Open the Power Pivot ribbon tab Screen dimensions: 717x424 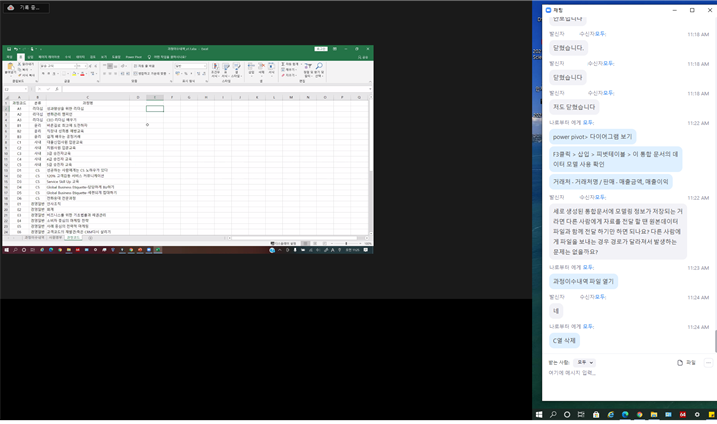point(134,57)
